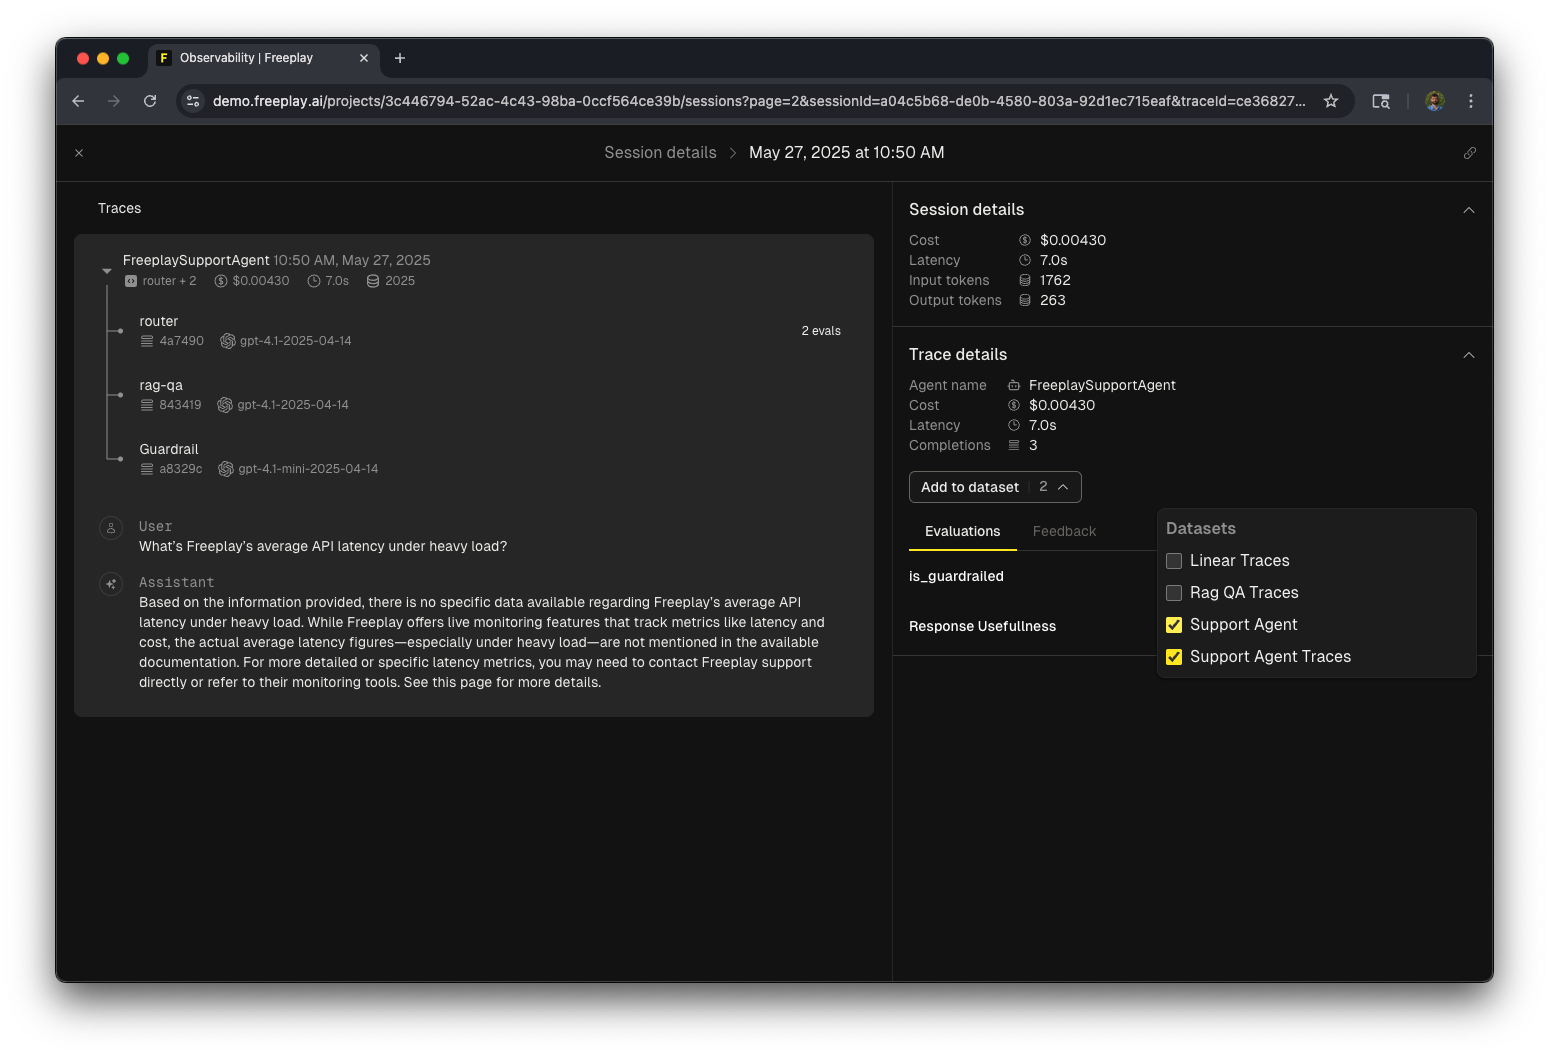Click the Traces heading

point(119,208)
